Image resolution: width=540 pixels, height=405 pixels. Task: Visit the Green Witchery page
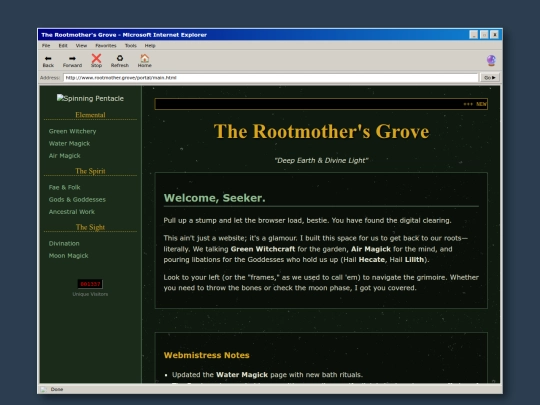[x=72, y=131]
